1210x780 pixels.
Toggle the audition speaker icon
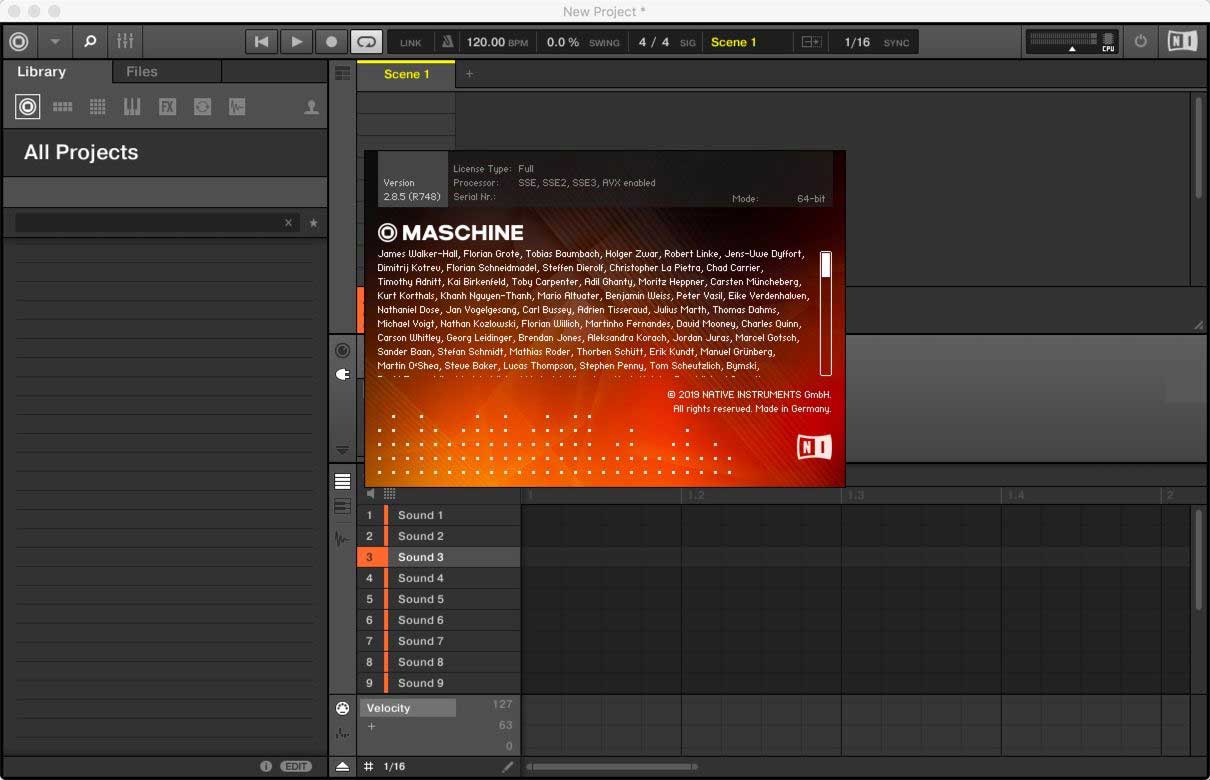coord(371,494)
